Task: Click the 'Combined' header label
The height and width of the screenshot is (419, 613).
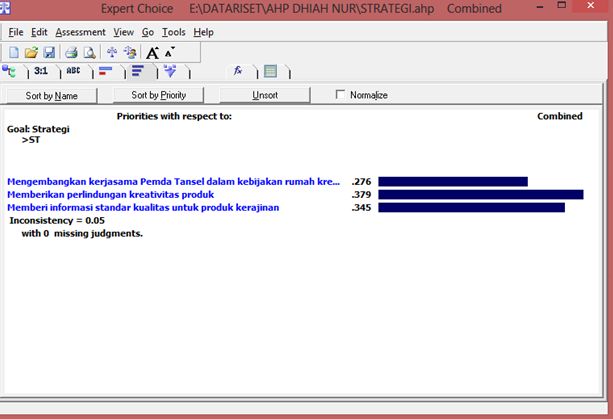Action: coord(560,116)
